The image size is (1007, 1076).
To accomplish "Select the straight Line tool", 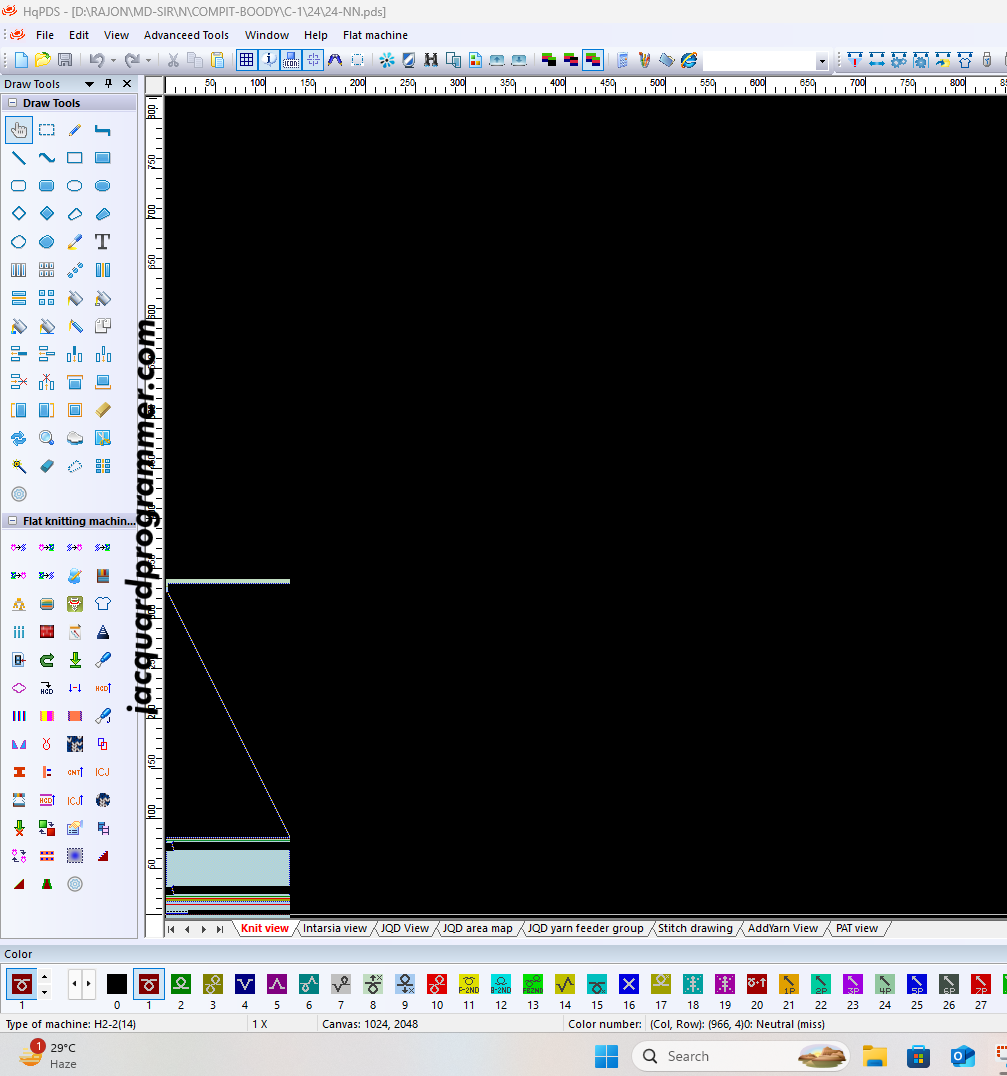I will tap(19, 158).
